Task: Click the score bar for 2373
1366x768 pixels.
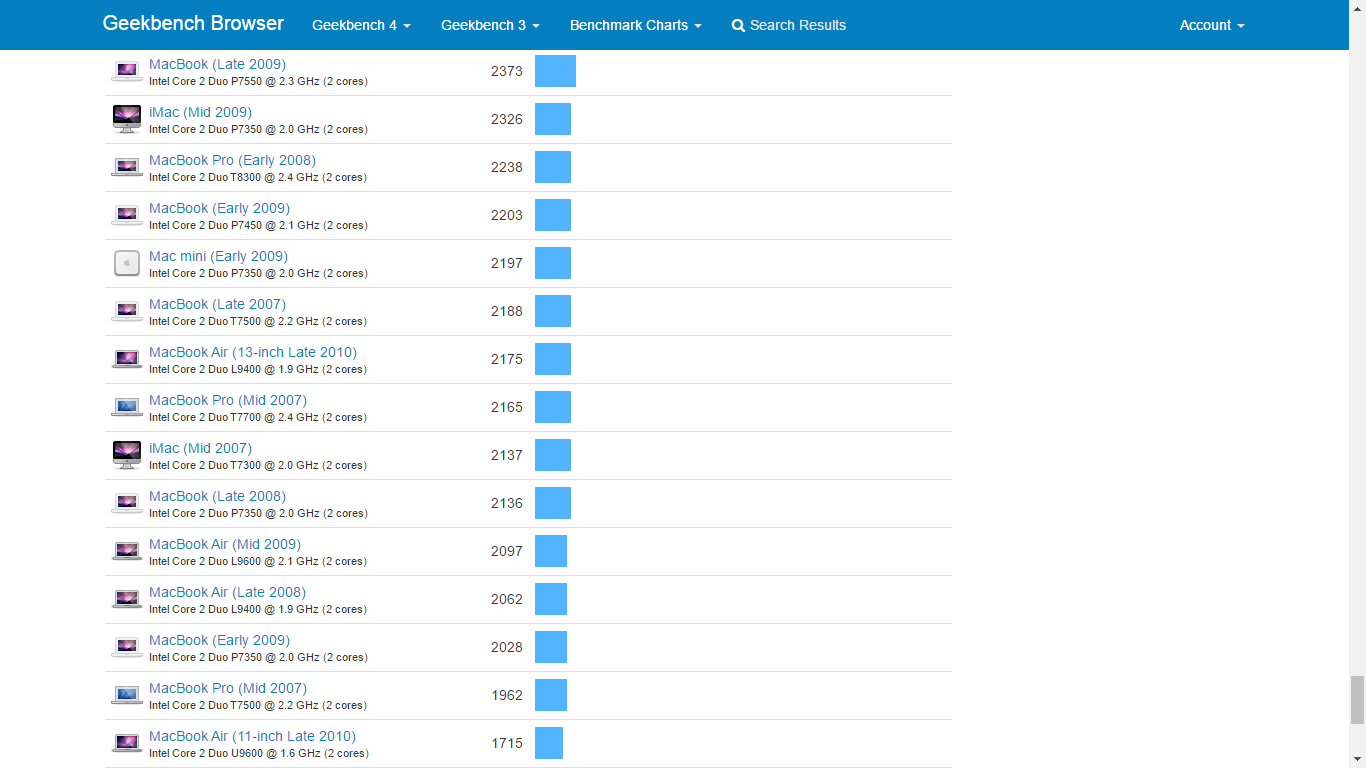Action: pos(555,71)
